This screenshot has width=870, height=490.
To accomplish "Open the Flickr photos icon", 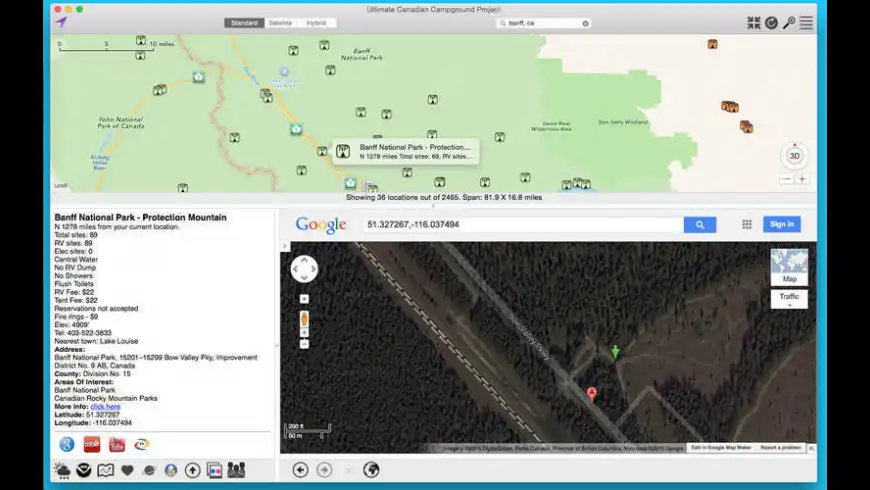I will [x=214, y=471].
